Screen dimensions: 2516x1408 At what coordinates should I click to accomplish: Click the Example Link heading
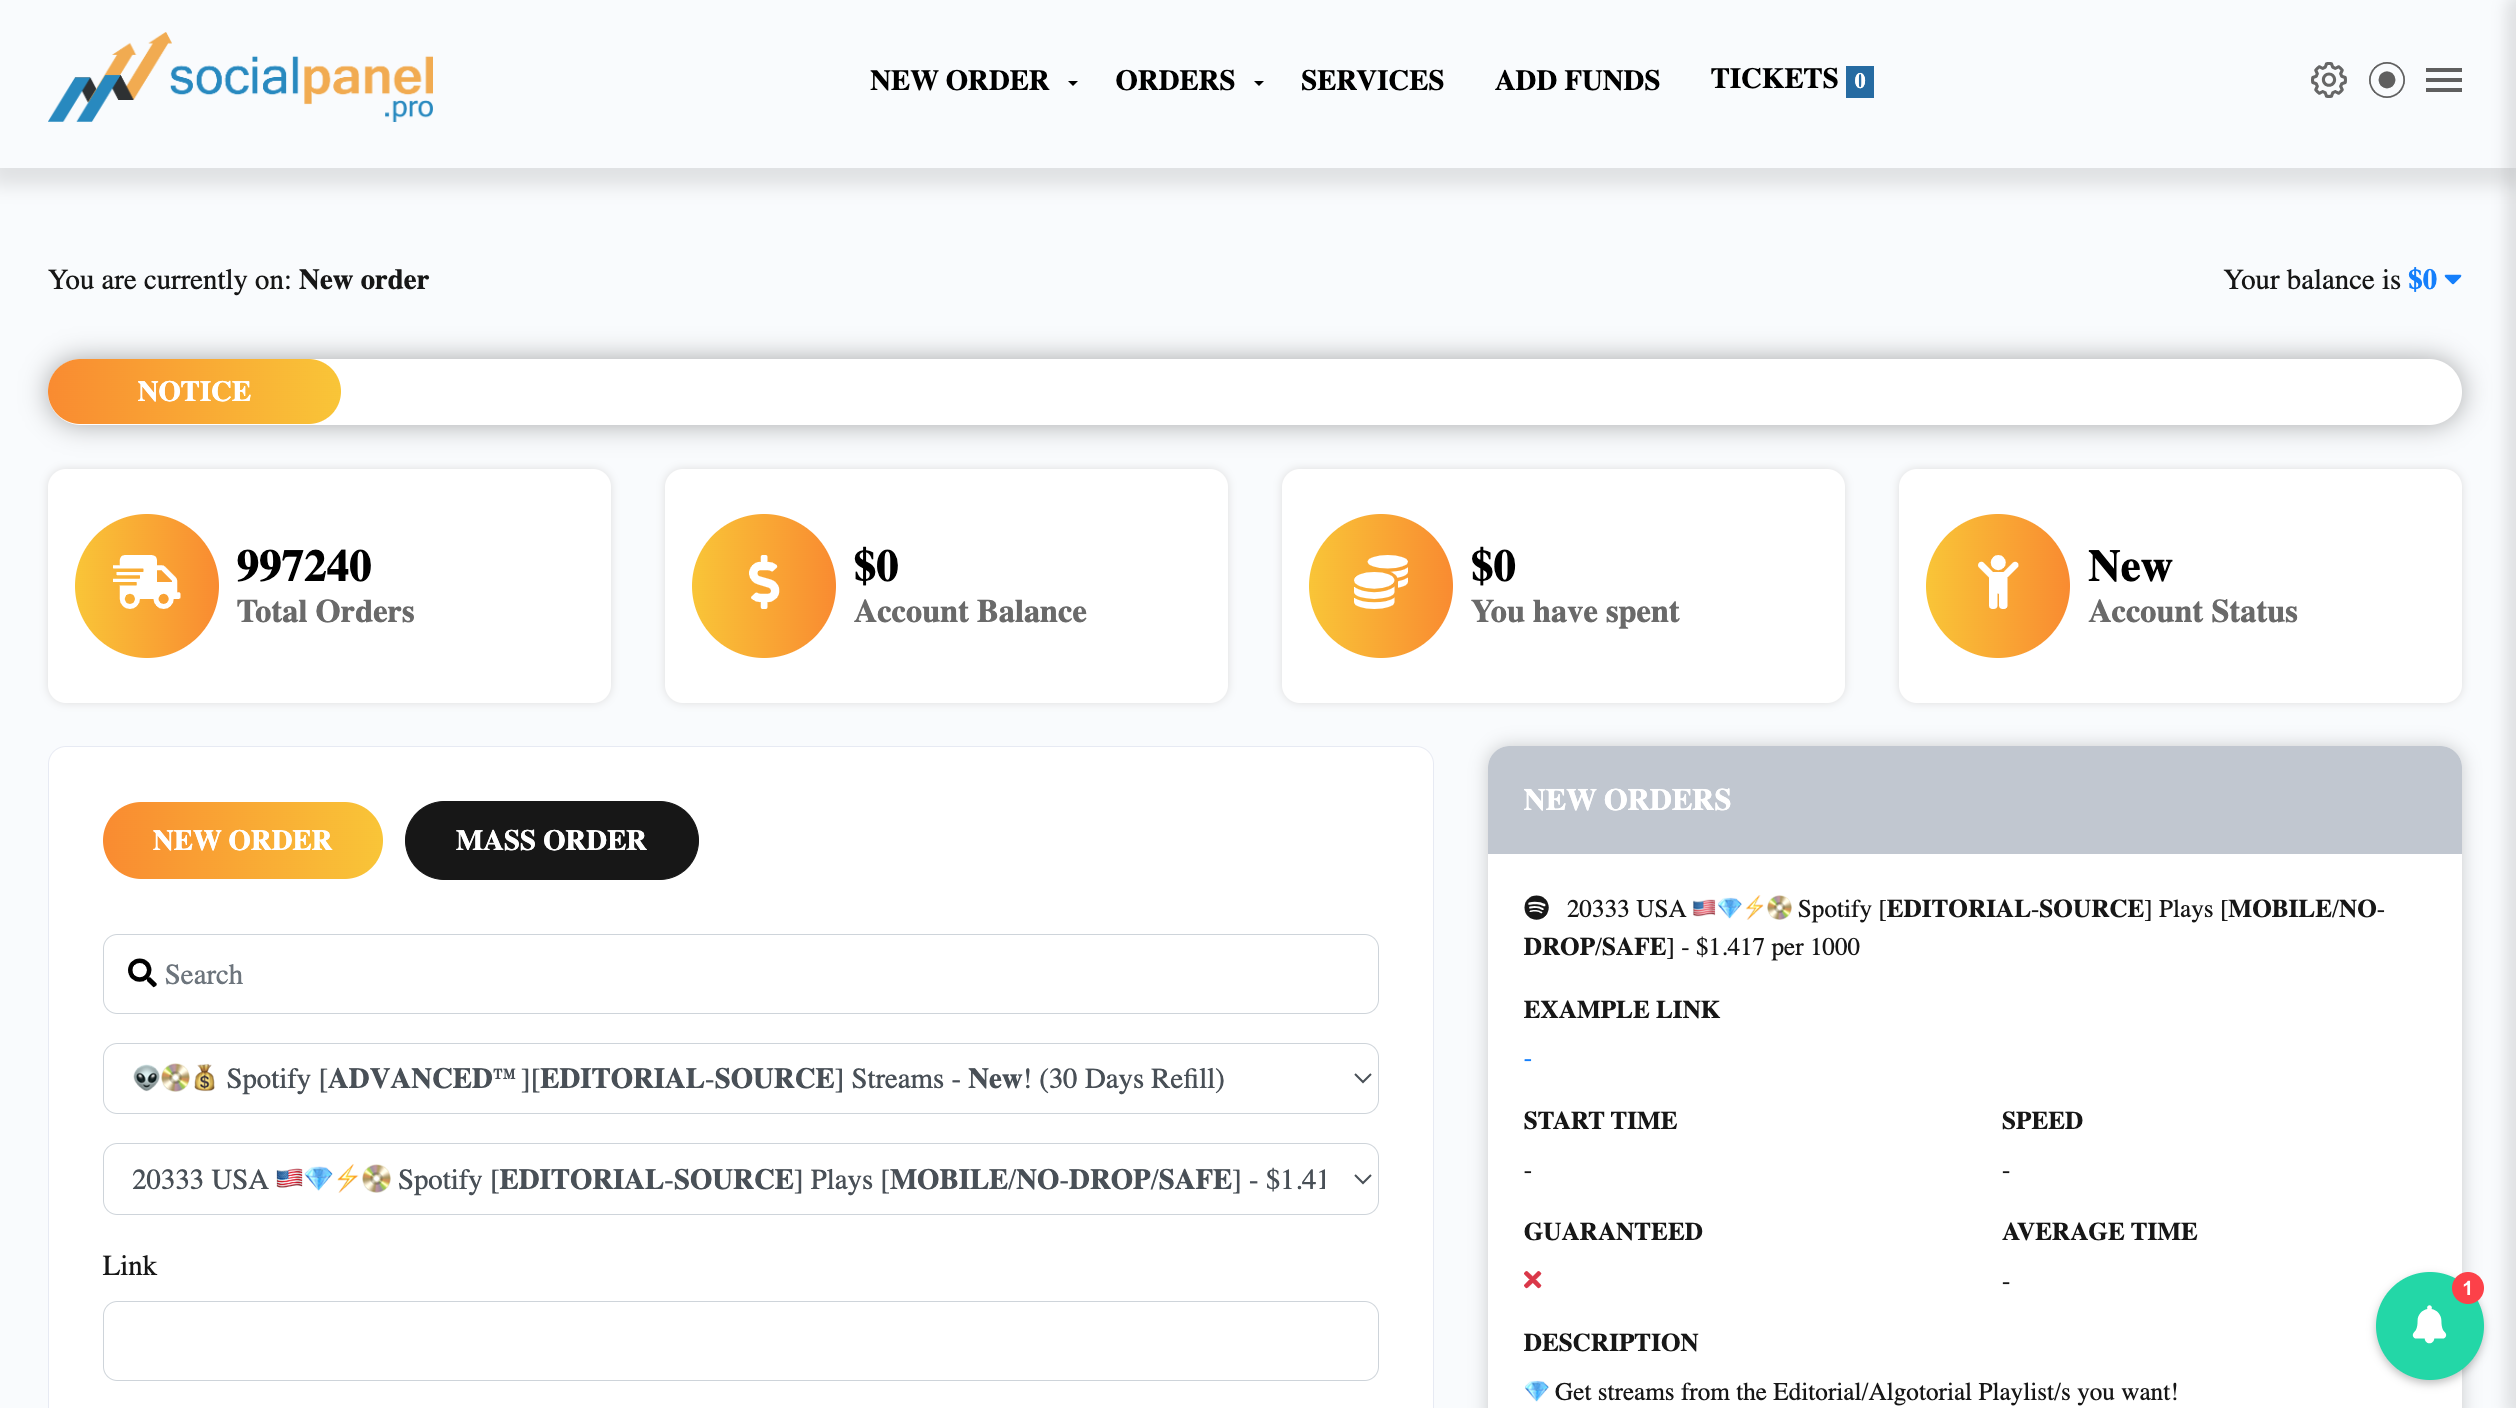[1621, 1010]
